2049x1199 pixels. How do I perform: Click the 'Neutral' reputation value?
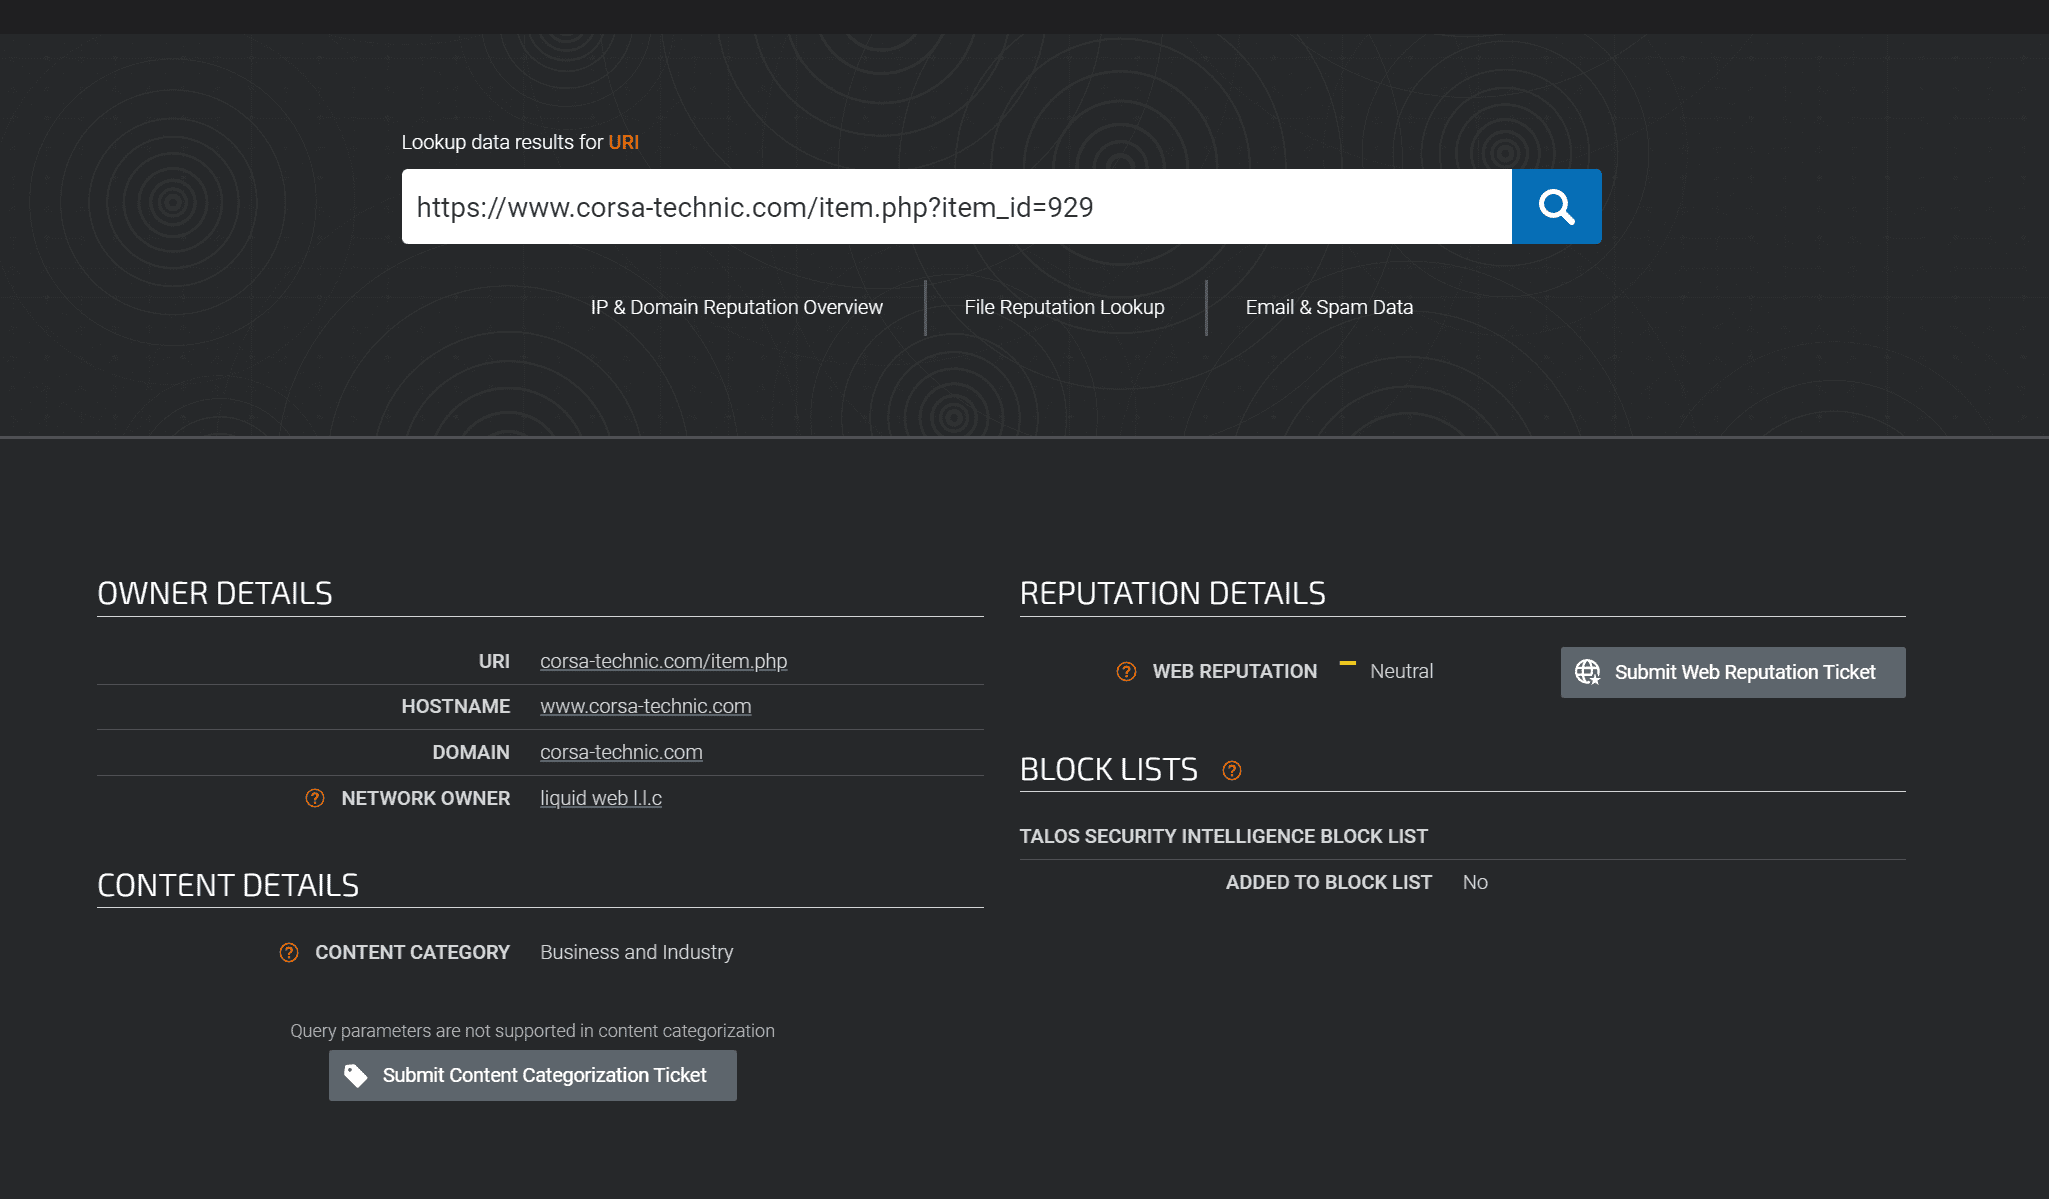(x=1401, y=671)
